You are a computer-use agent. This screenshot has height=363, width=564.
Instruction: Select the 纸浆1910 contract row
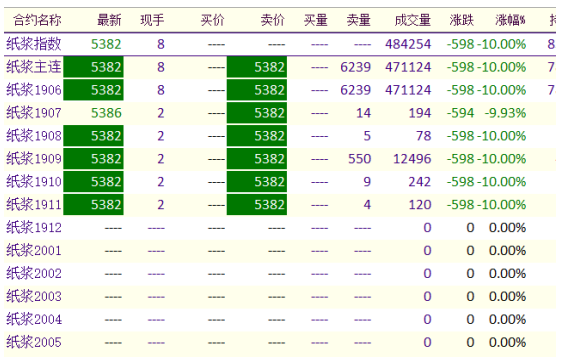[280, 182]
